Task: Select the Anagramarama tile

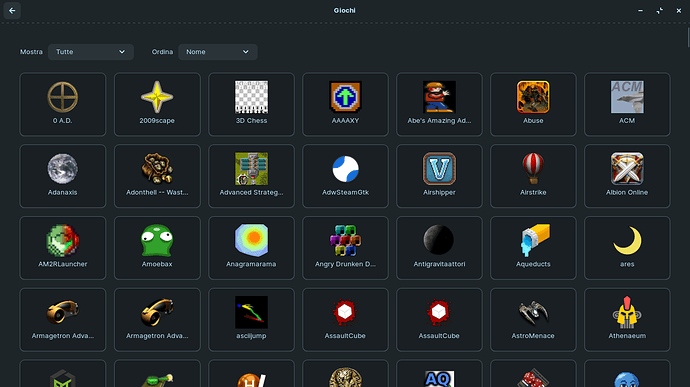Action: coord(251,248)
